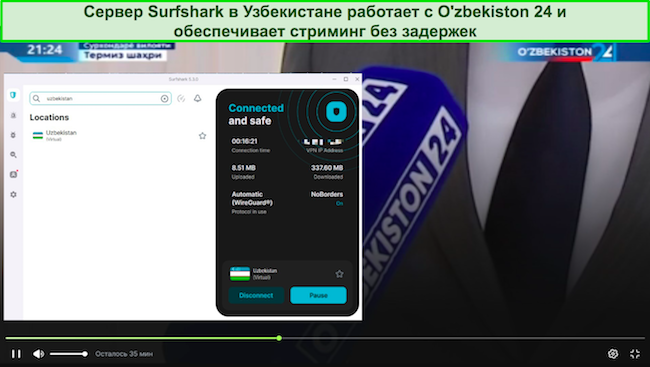Click the search magnifier inside location search box
The image size is (650, 367).
(36, 98)
